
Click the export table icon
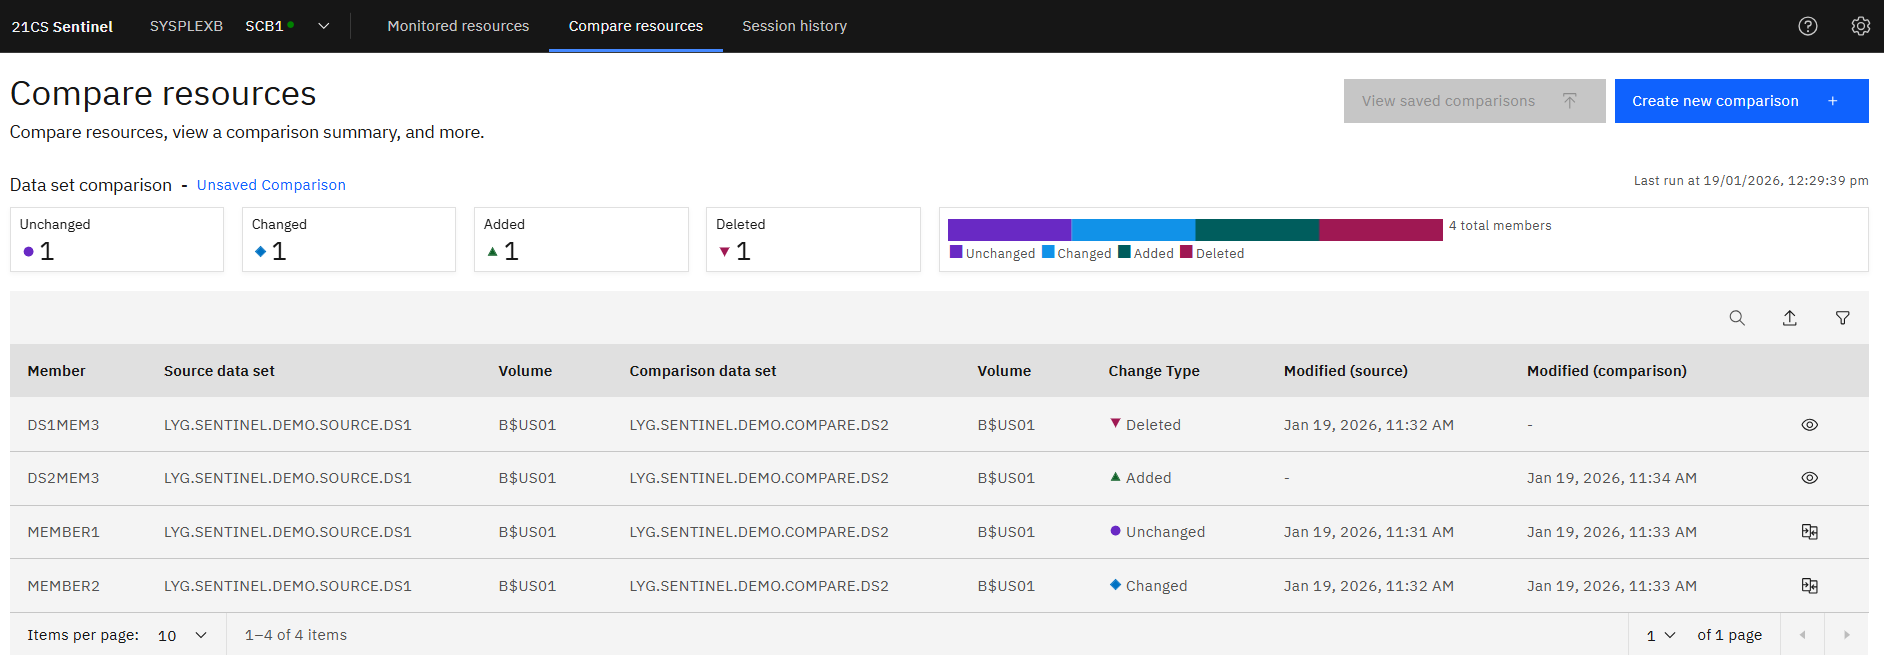[x=1790, y=318]
